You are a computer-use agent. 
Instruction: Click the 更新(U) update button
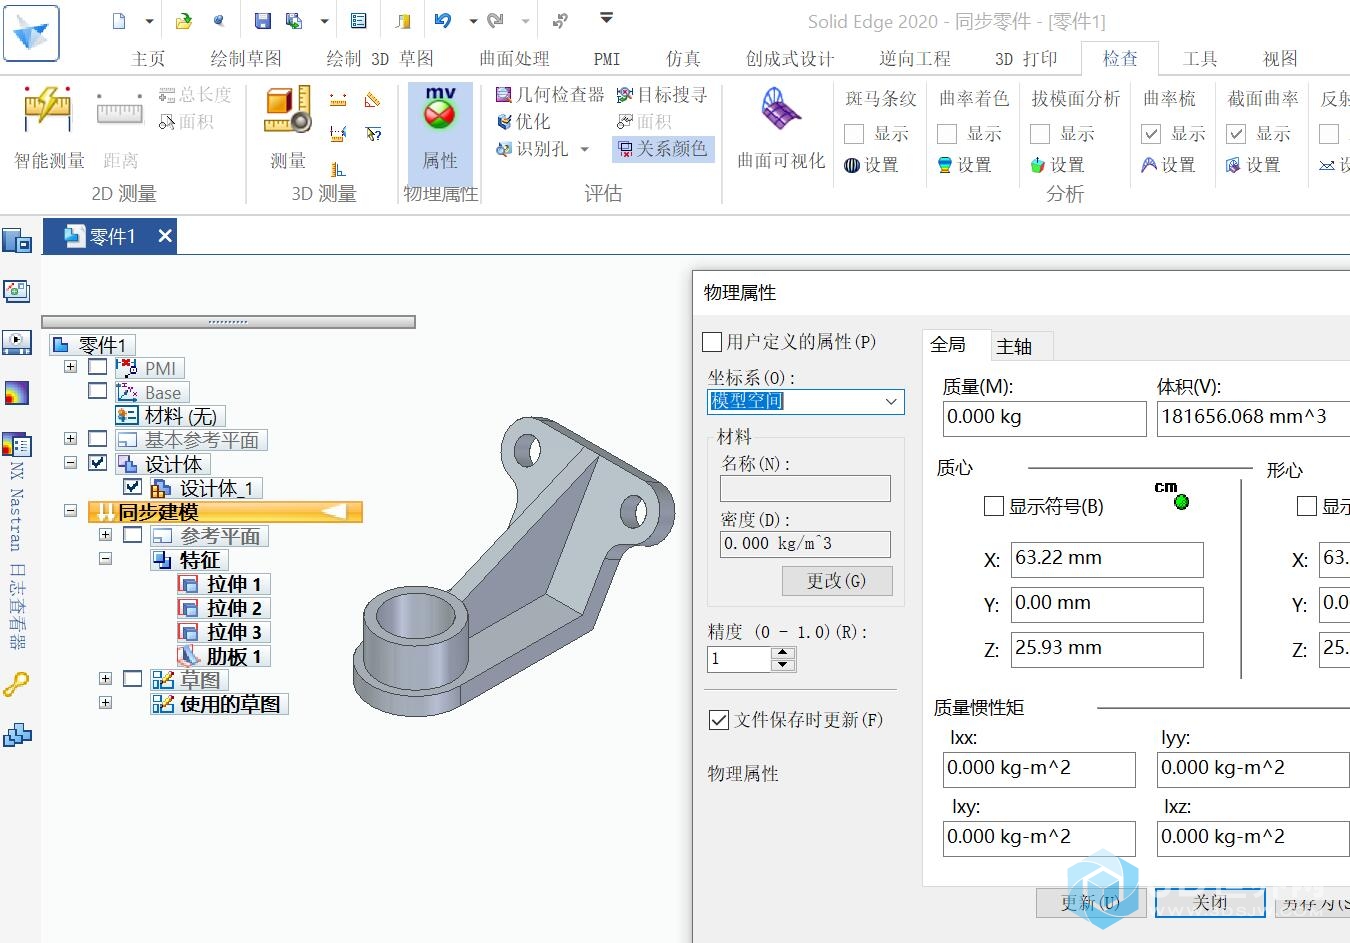[1090, 903]
